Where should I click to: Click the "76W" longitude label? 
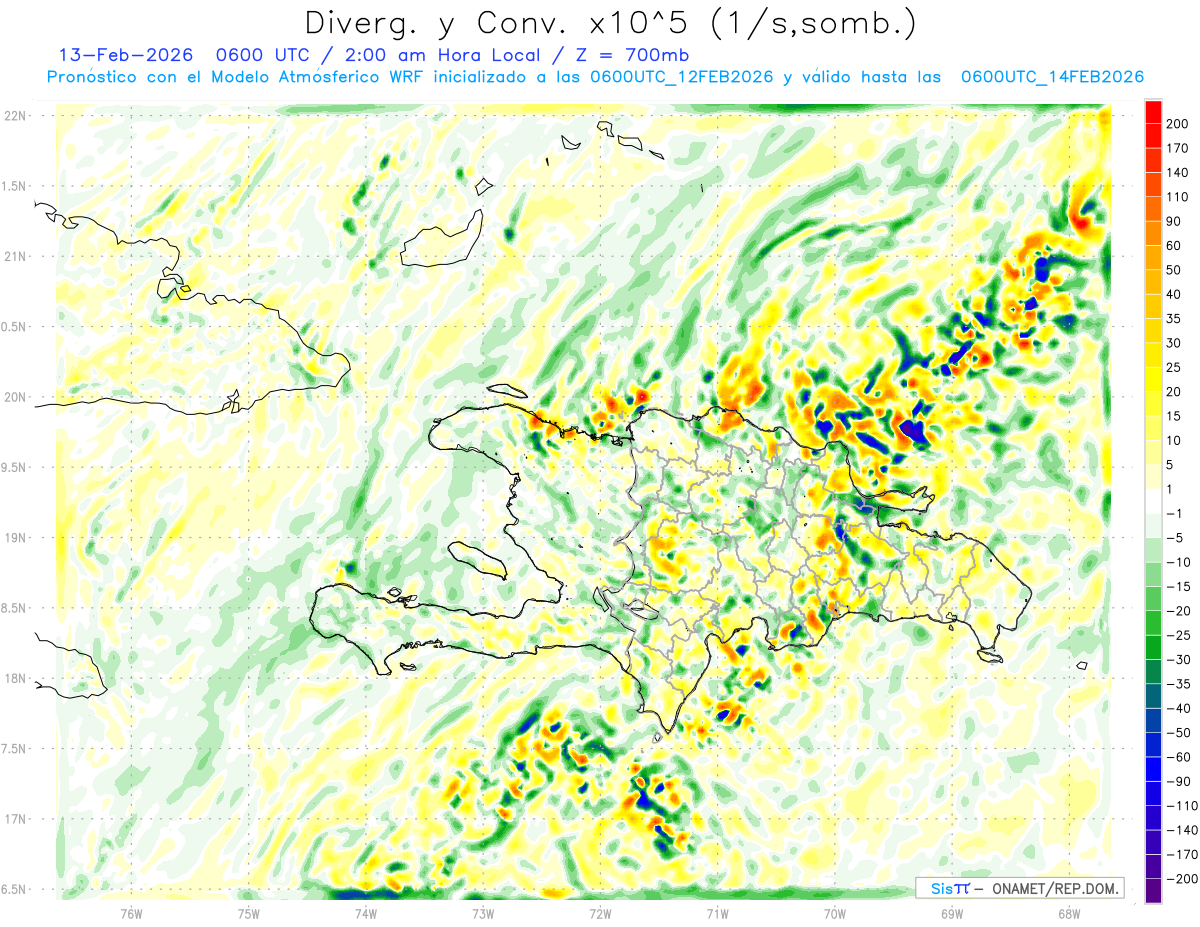131,913
